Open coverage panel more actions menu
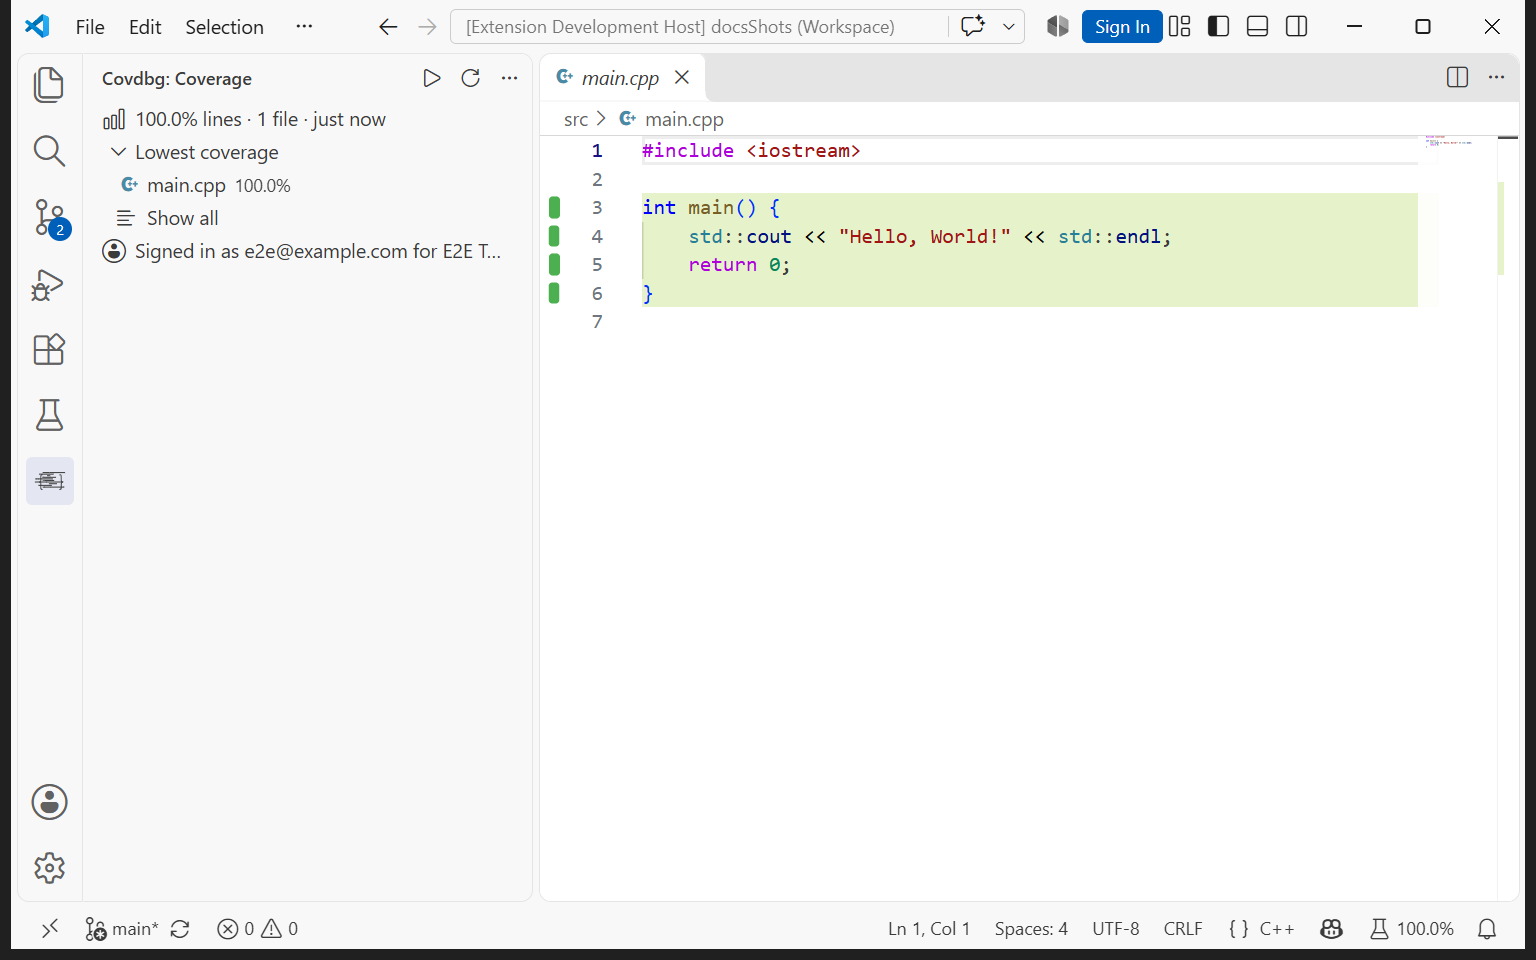The width and height of the screenshot is (1536, 960). pos(510,78)
